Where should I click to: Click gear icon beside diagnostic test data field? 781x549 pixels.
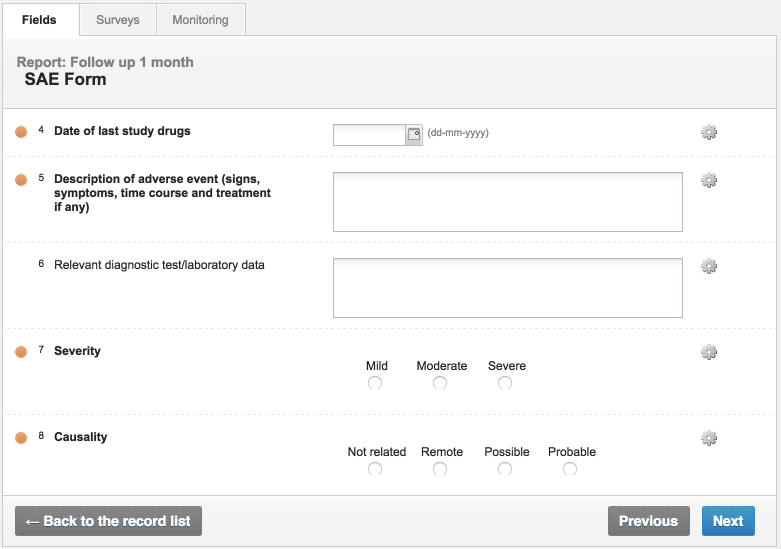(709, 266)
